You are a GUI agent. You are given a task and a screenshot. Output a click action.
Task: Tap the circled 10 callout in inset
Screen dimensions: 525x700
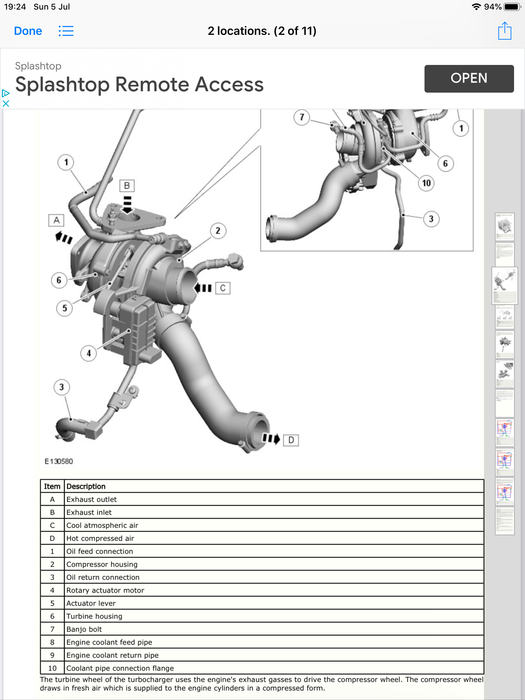click(x=426, y=183)
